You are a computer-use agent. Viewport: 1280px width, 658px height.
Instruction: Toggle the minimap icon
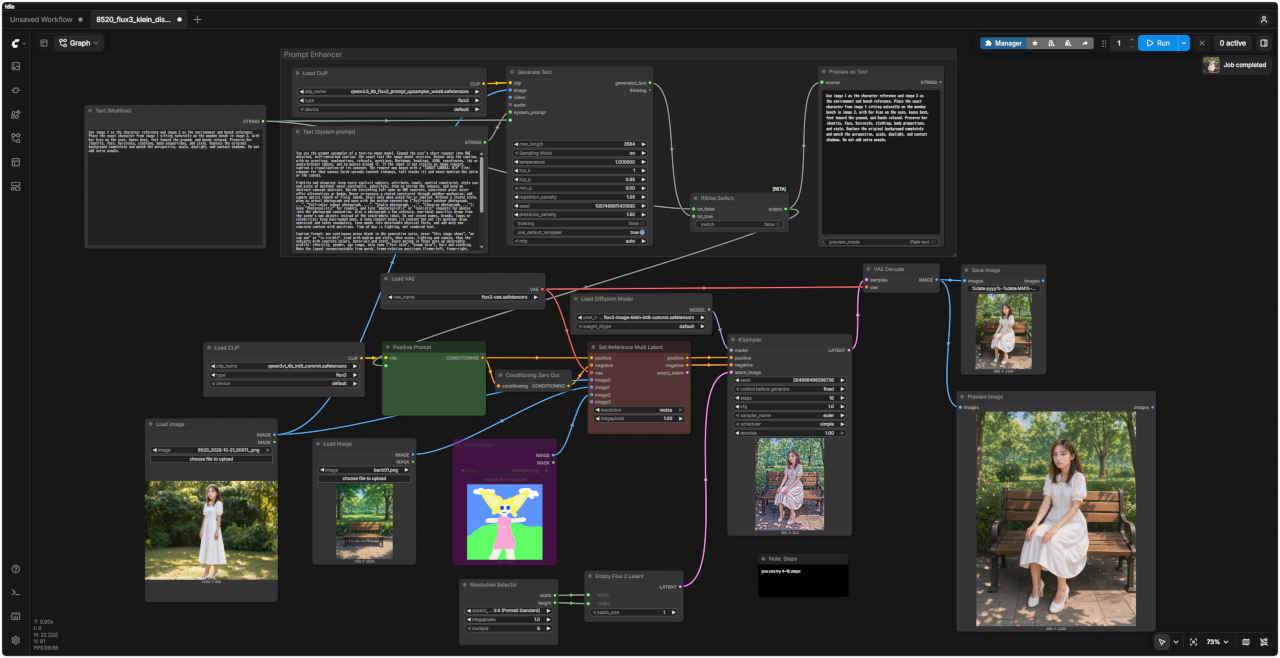coord(1245,642)
